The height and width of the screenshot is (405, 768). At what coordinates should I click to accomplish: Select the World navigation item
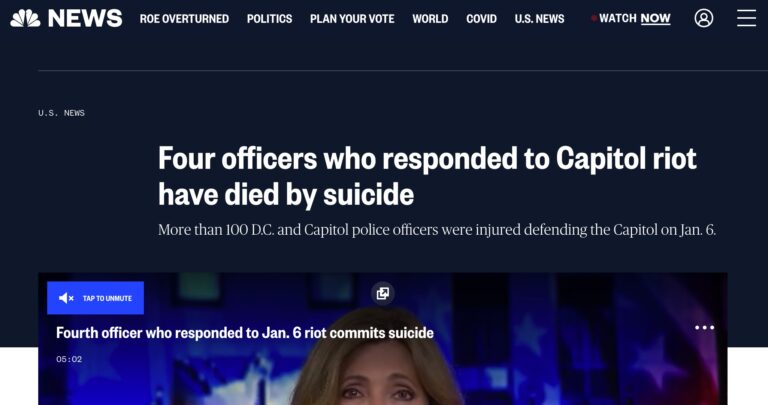430,19
